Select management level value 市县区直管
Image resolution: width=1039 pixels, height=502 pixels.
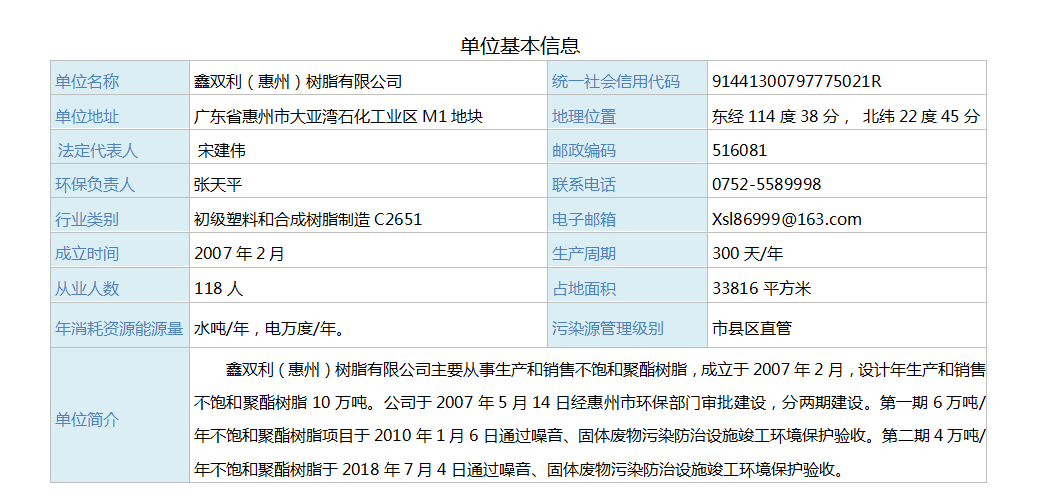[751, 328]
